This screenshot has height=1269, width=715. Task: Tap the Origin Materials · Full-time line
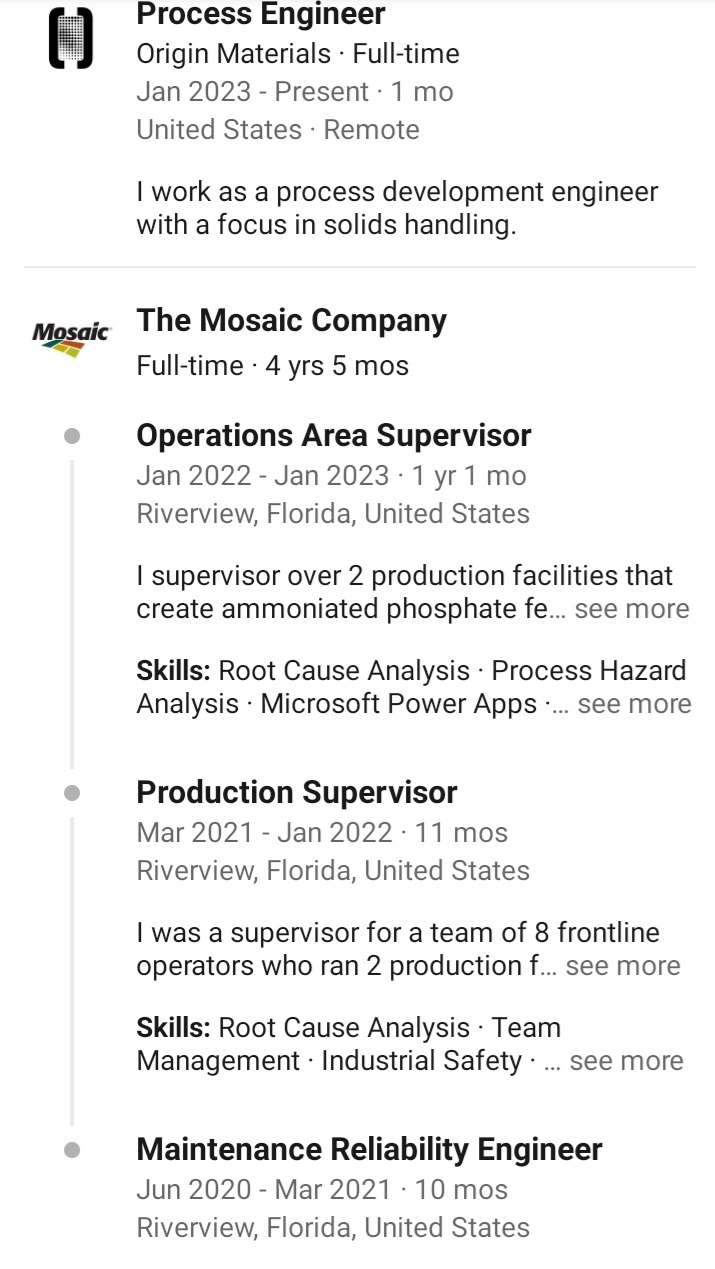point(298,54)
